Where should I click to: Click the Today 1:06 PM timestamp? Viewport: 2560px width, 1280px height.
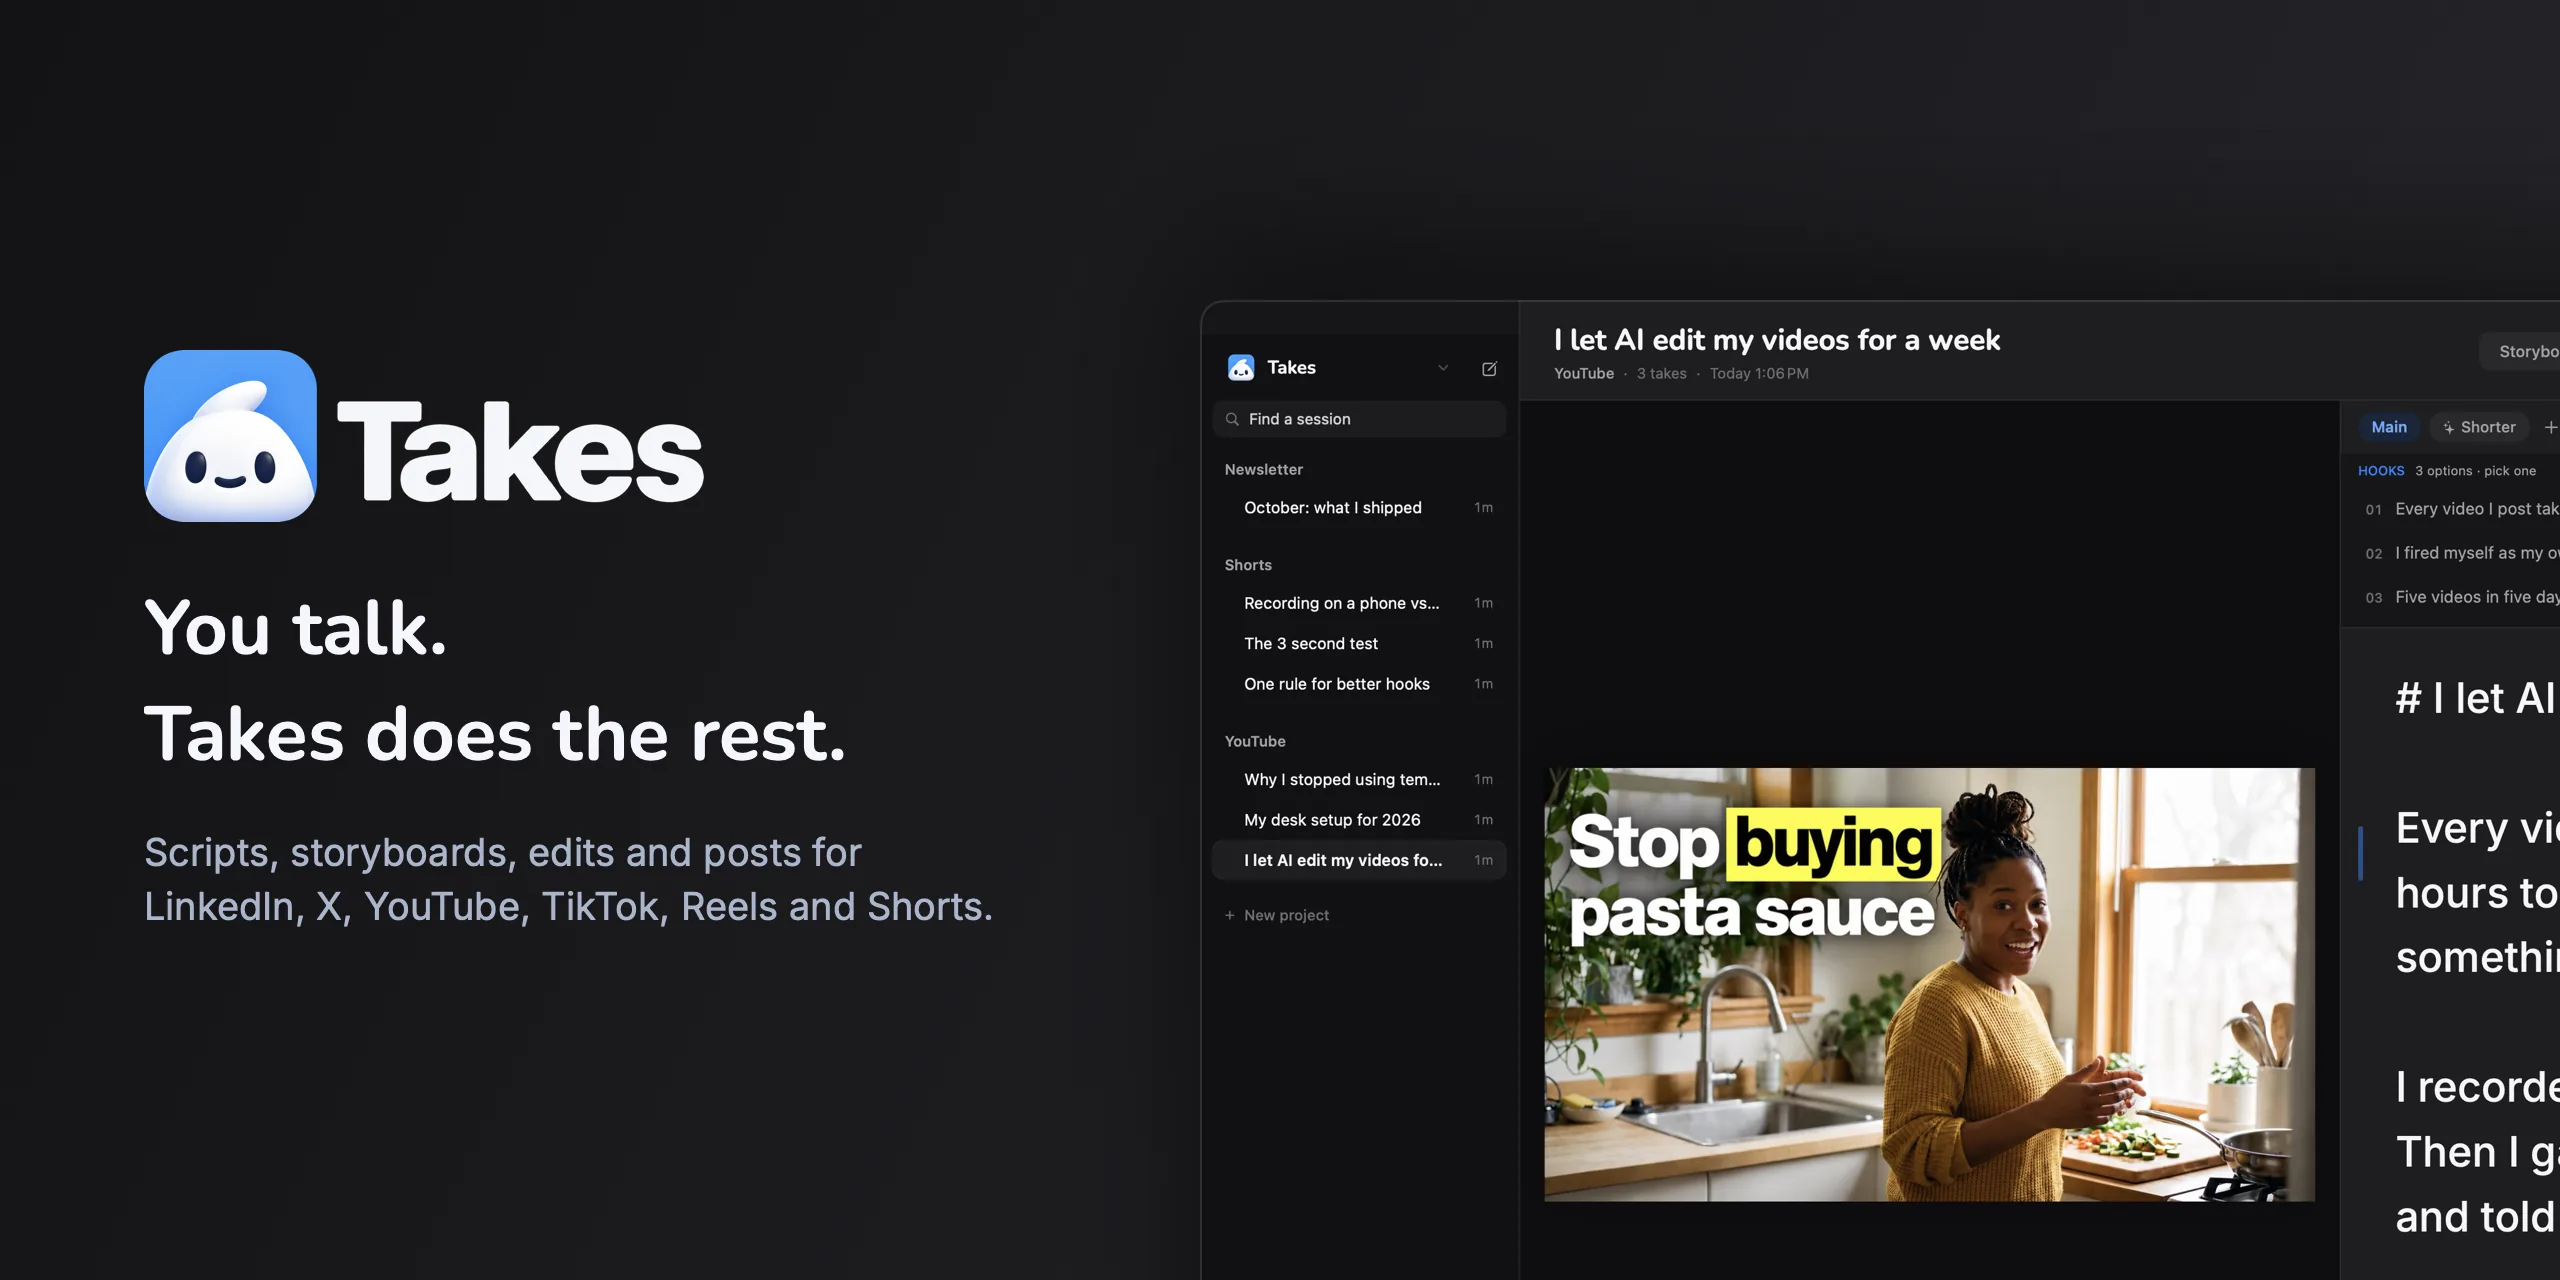point(1759,373)
